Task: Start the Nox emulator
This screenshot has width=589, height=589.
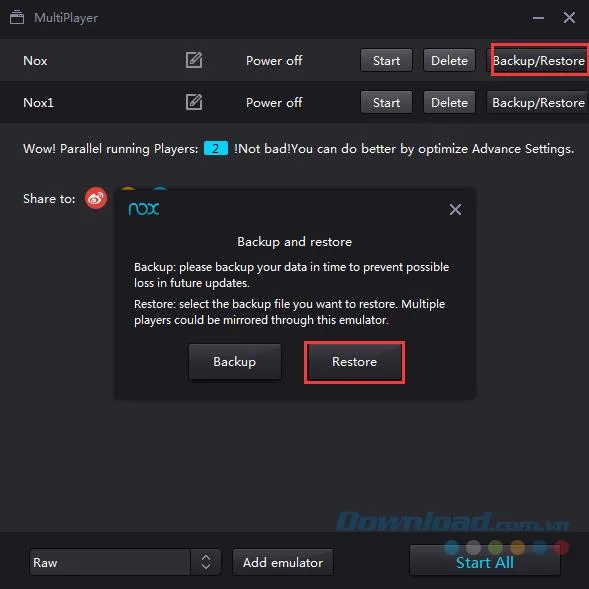Action: [x=386, y=60]
